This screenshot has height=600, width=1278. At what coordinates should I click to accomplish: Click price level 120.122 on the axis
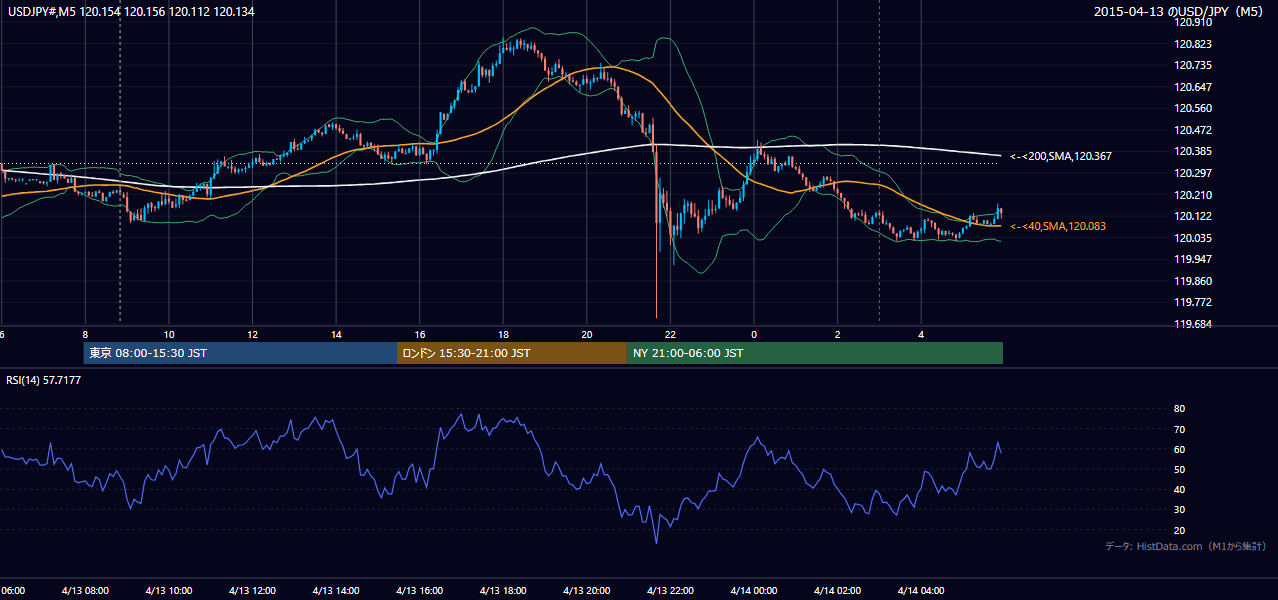(1192, 216)
